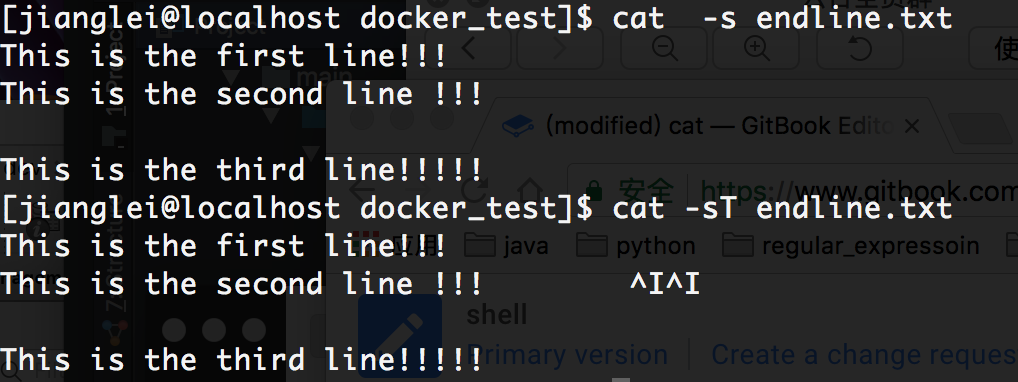Viewport: 1018px width, 382px height.
Task: Click the green lock security icon
Action: tap(593, 191)
